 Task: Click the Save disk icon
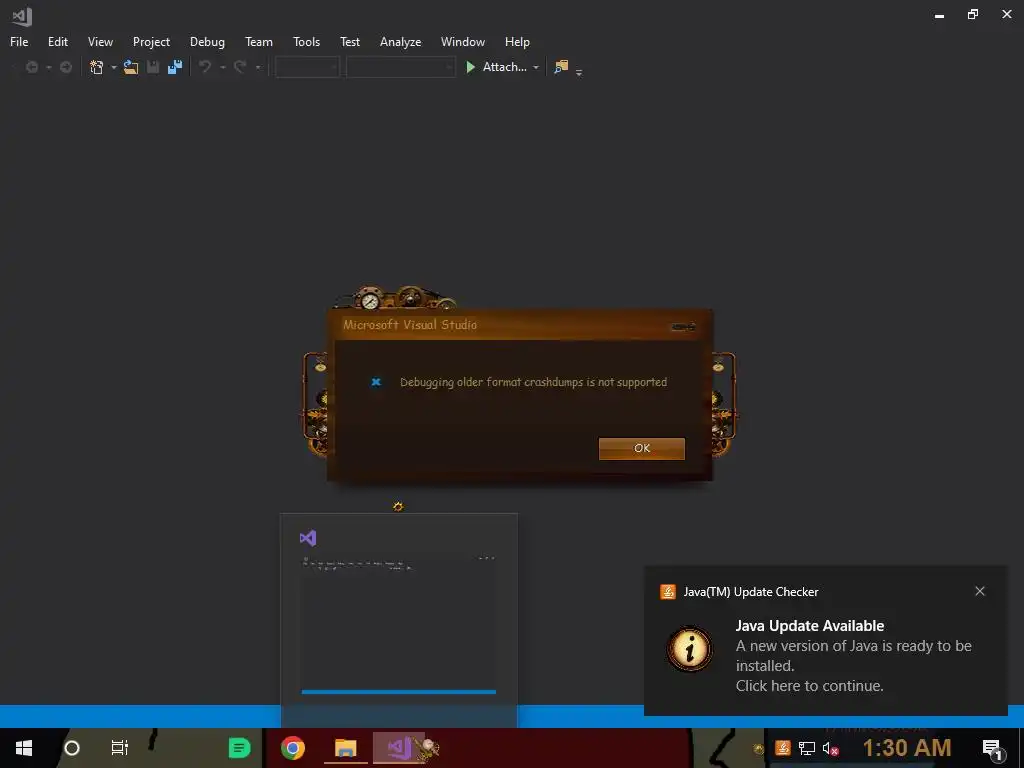pyautogui.click(x=153, y=67)
